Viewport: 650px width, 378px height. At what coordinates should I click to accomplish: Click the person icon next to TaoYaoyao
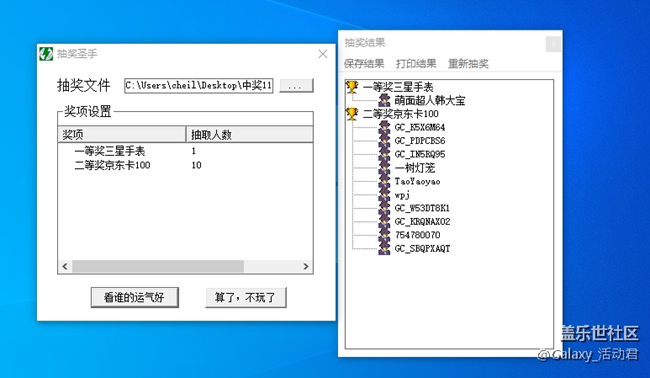coord(385,181)
